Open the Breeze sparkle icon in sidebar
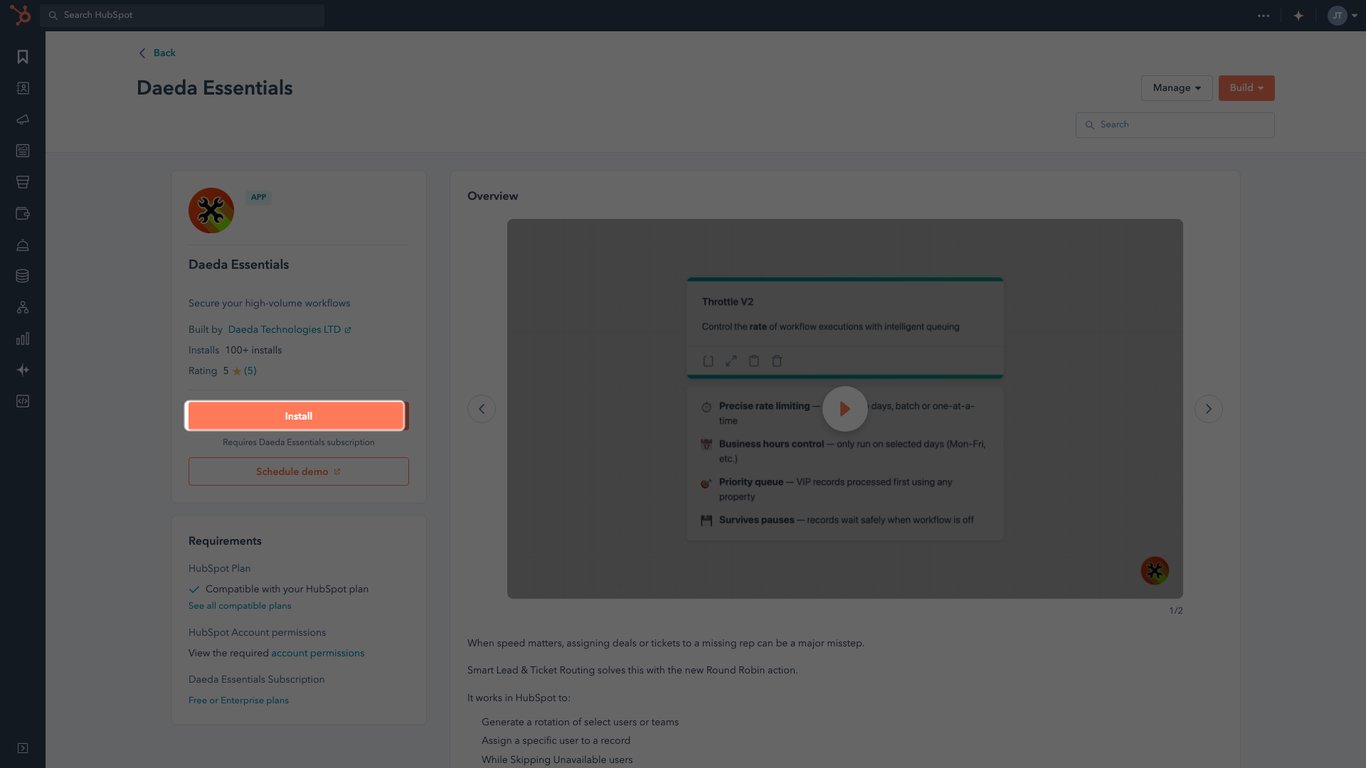The height and width of the screenshot is (768, 1366). coord(23,370)
